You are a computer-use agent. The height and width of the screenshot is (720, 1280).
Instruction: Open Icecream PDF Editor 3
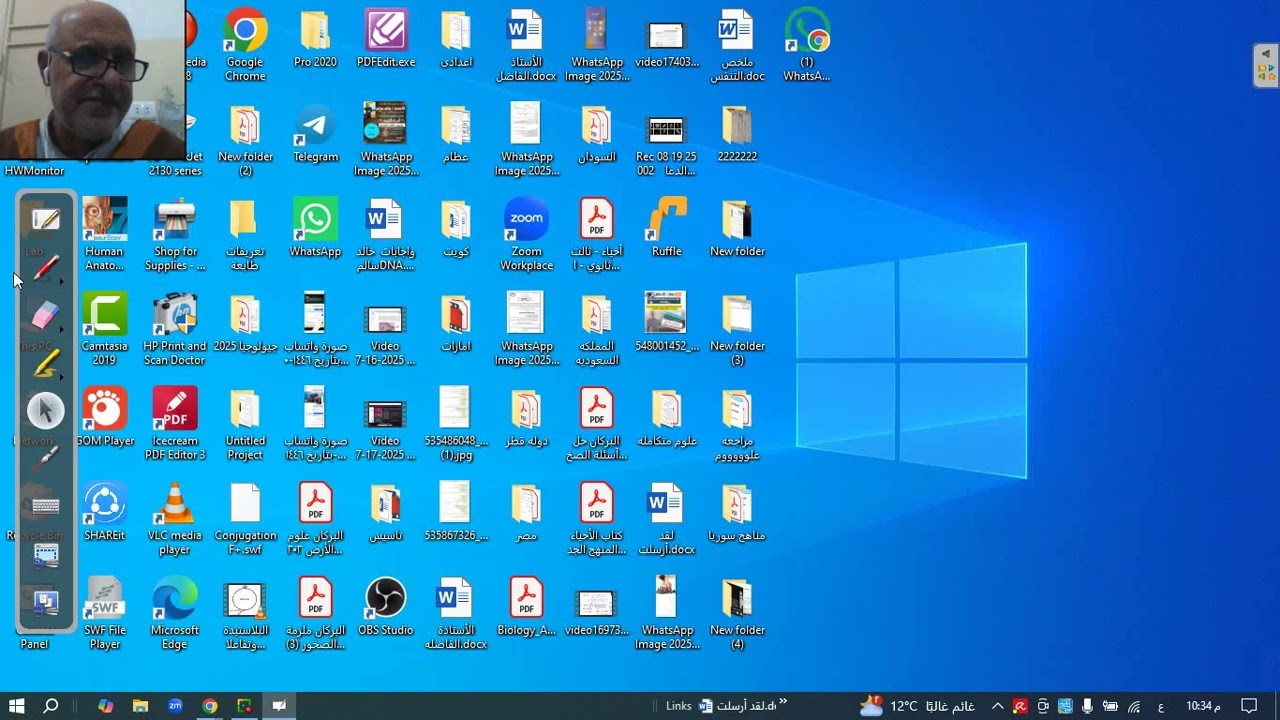coord(175,425)
